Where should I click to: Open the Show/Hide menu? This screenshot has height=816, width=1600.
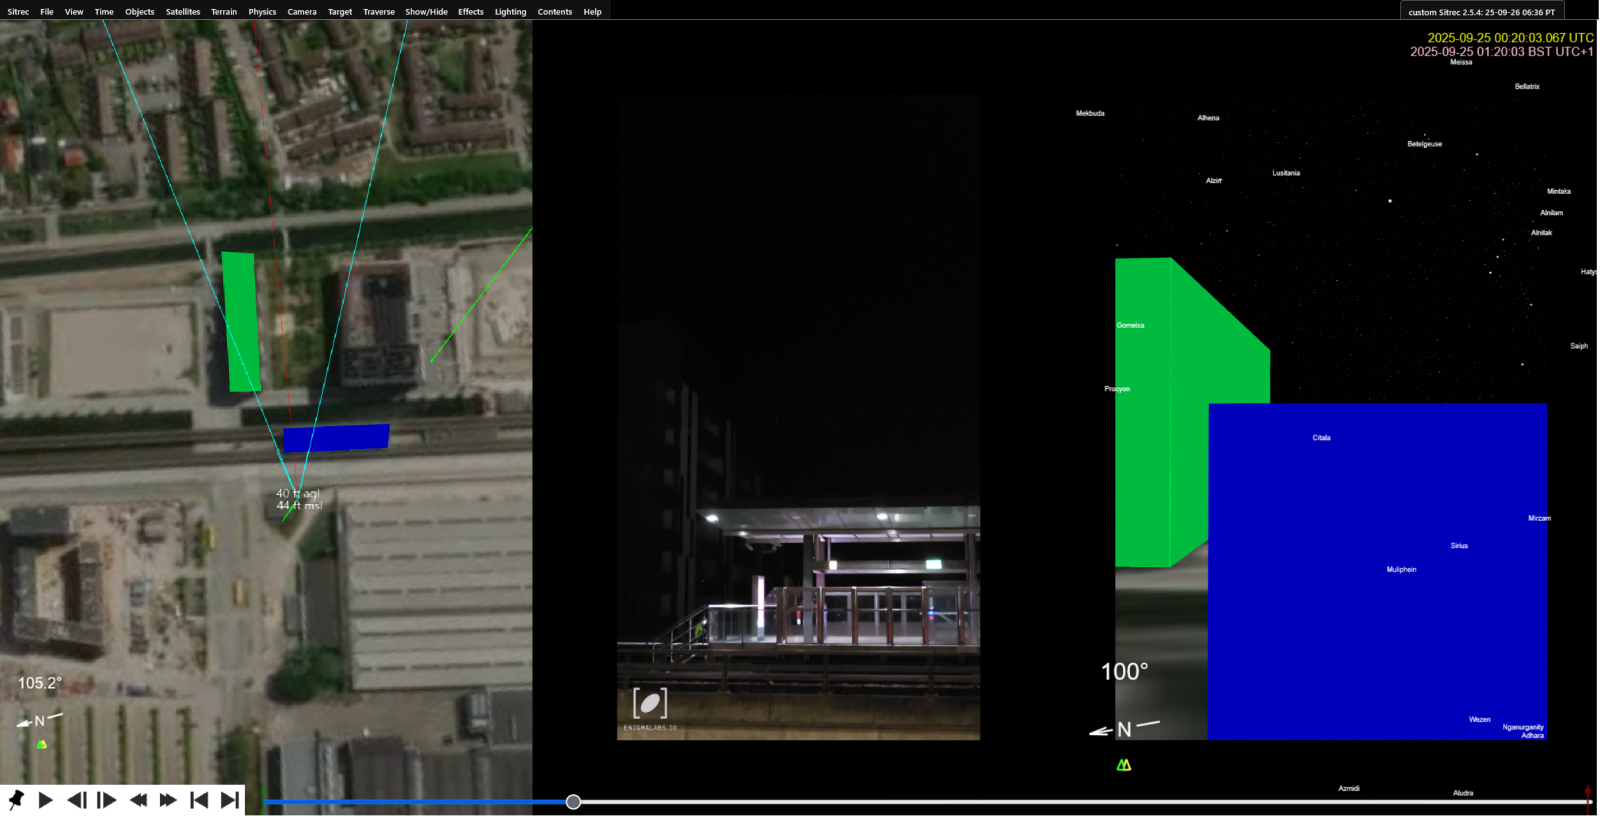[x=426, y=12]
